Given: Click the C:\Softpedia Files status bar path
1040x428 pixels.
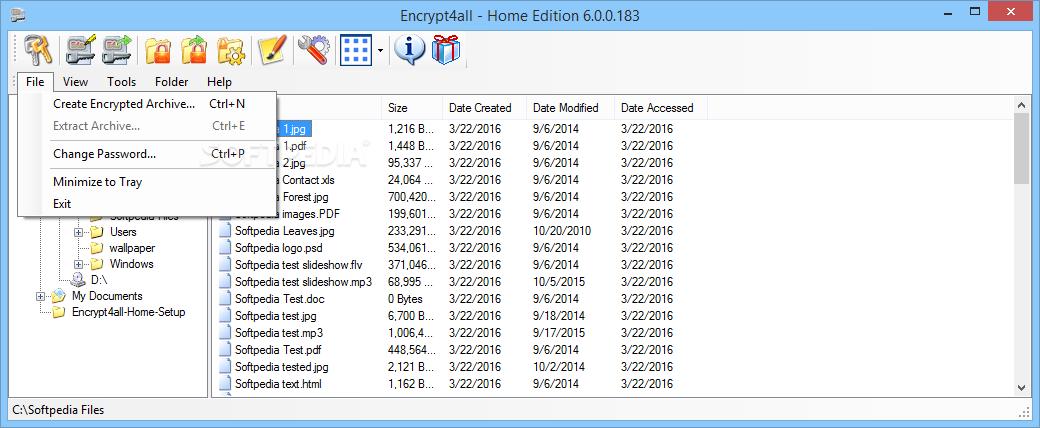Looking at the screenshot, I should (x=58, y=410).
